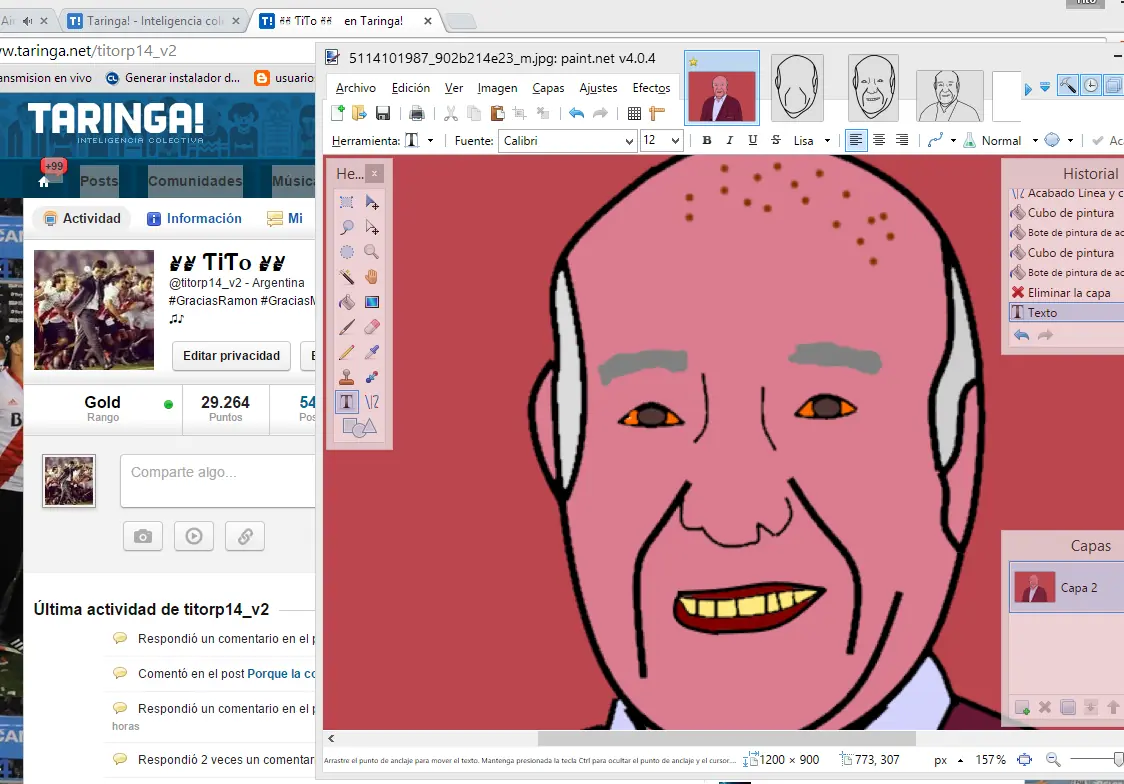This screenshot has height=784, width=1124.
Task: Open the image list dropdown arrow
Action: coord(1045,87)
